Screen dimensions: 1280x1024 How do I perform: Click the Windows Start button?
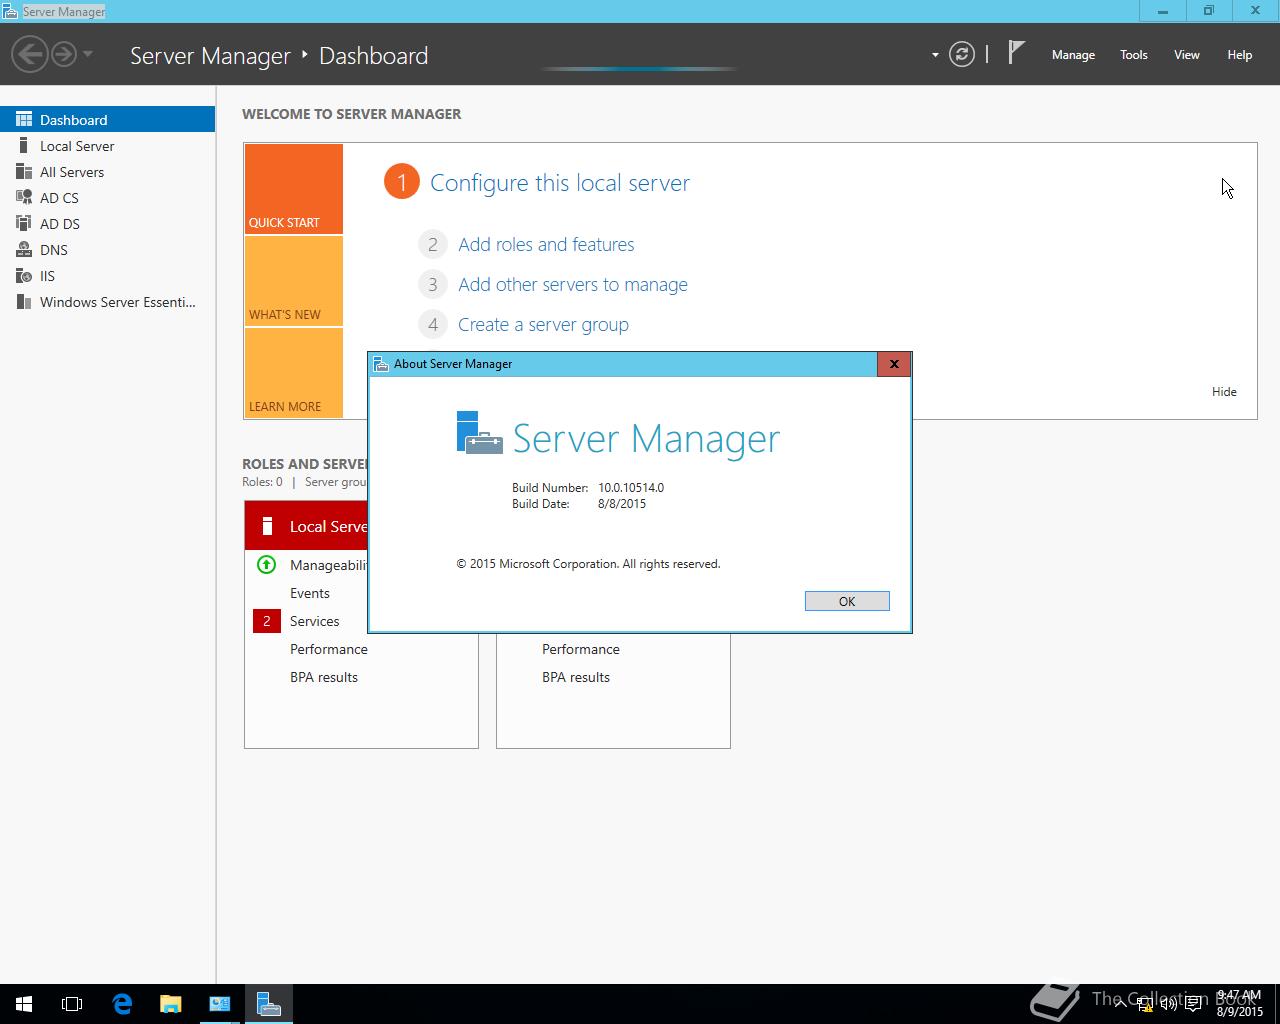24,1004
